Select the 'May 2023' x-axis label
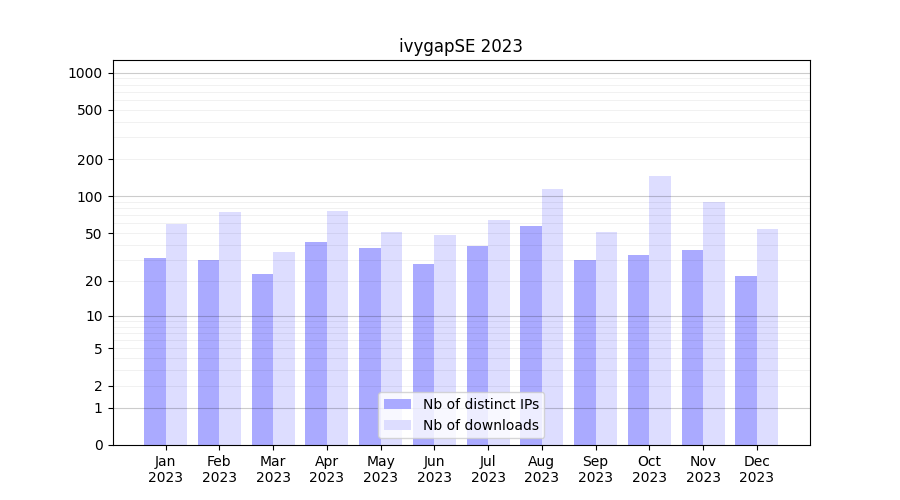The image size is (900, 500). (381, 469)
